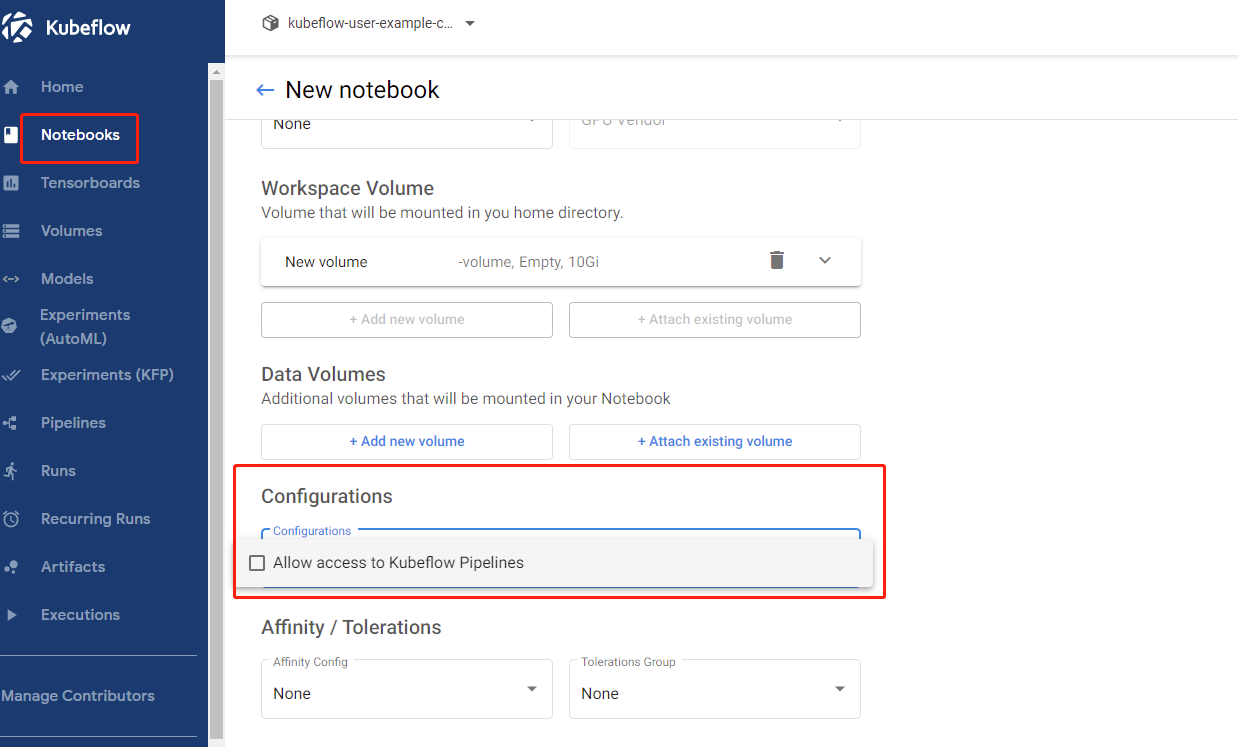Click the Pipelines graph icon
Screen dimensions: 1238x747
(11, 423)
